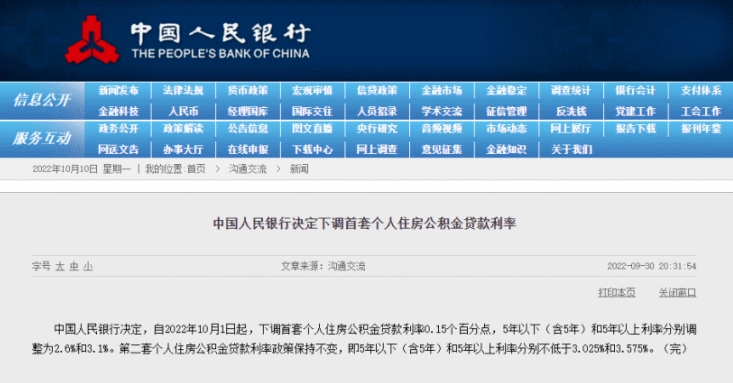Open the 金融市场 navigation item

pos(442,91)
